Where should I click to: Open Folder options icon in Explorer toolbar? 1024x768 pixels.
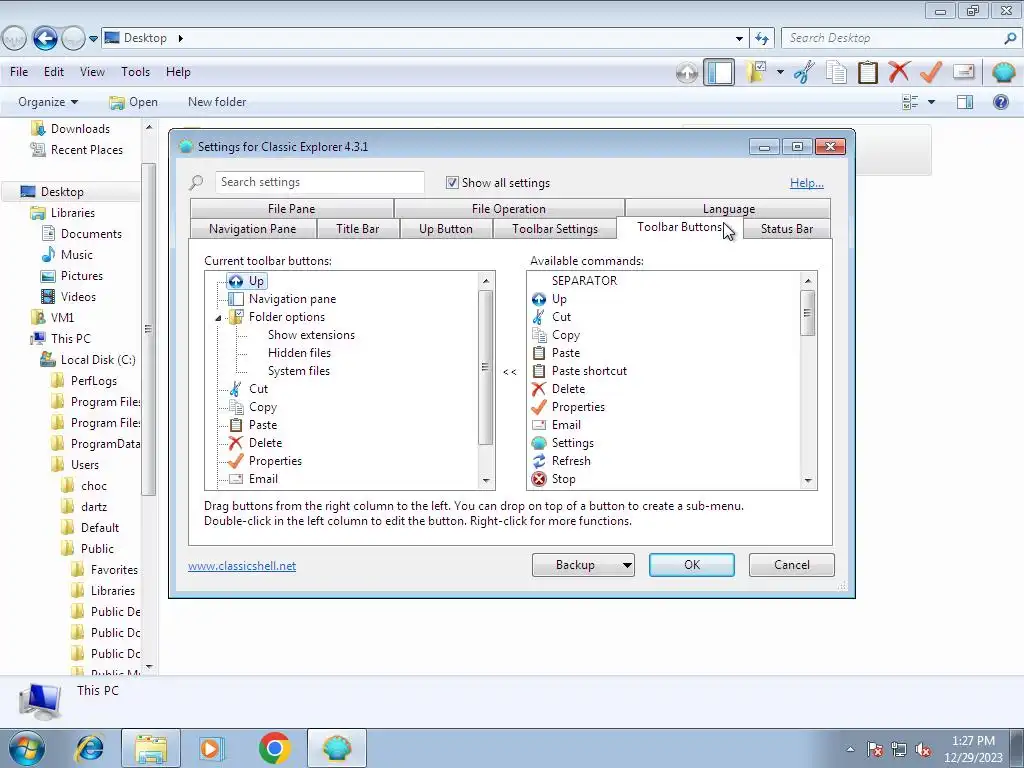coord(757,72)
